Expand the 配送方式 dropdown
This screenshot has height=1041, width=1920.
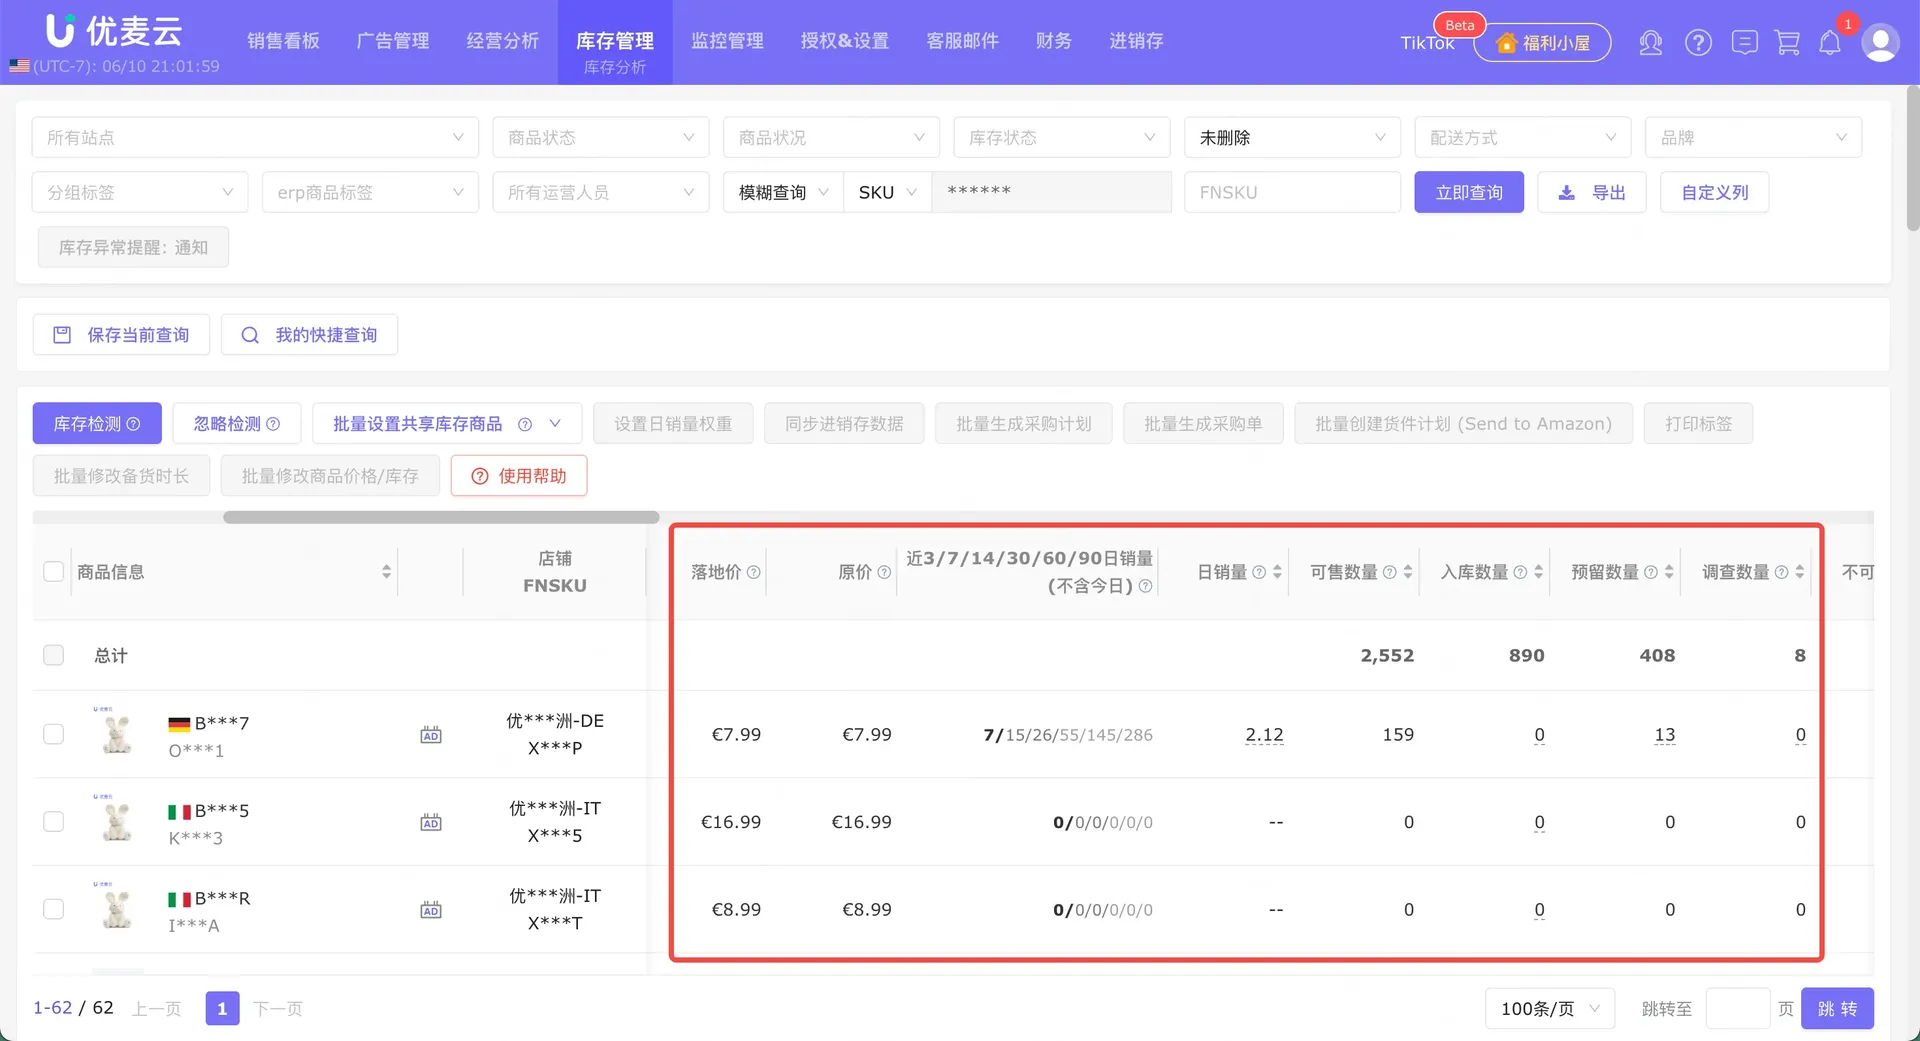[x=1523, y=137]
